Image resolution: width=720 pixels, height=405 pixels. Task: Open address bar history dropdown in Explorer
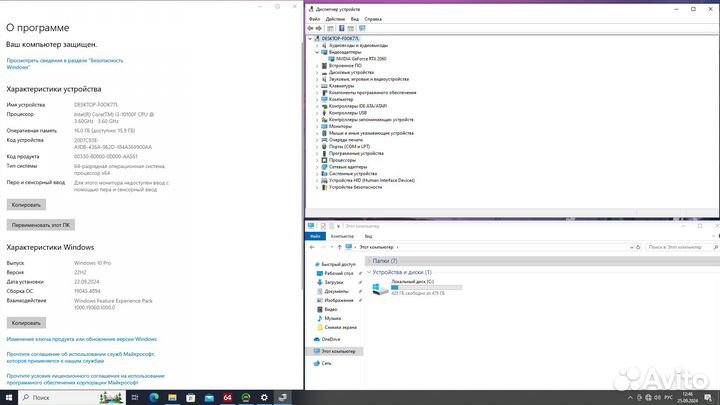pyautogui.click(x=631, y=247)
